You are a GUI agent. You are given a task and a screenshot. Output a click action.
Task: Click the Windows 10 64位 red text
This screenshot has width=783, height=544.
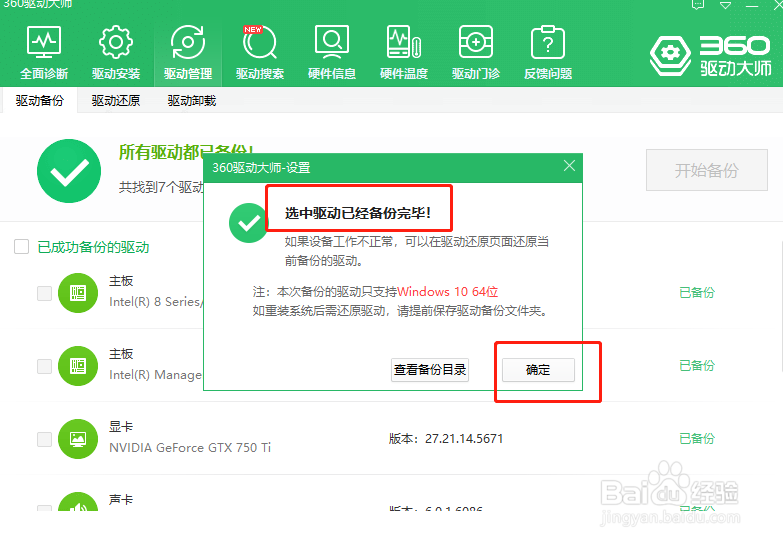[448, 292]
